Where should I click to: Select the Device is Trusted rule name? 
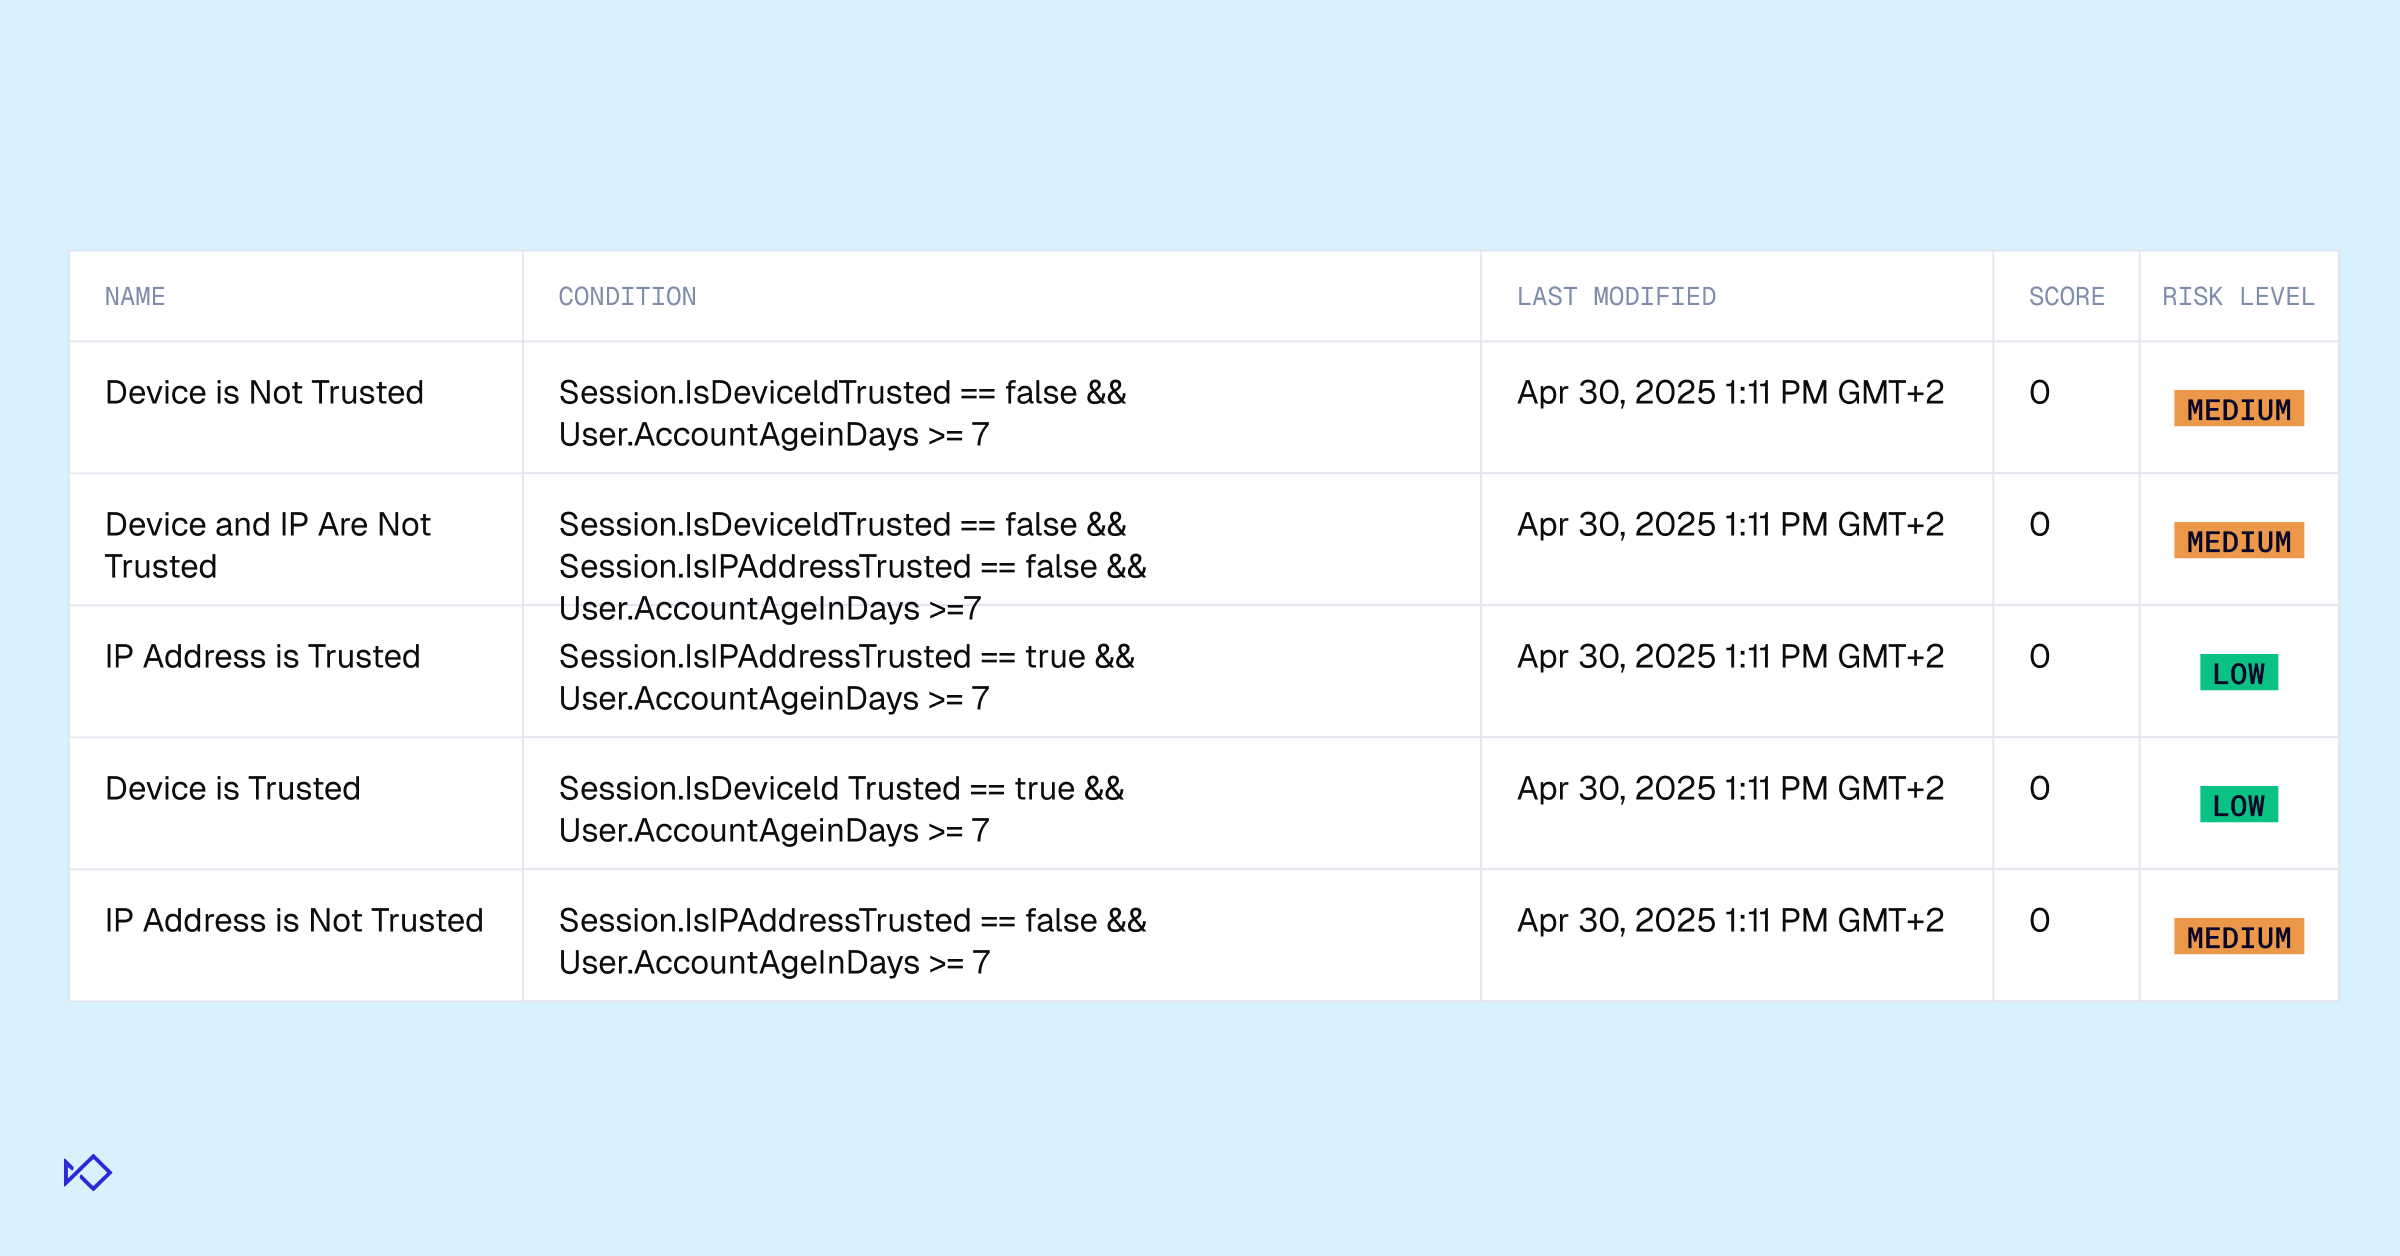(232, 788)
